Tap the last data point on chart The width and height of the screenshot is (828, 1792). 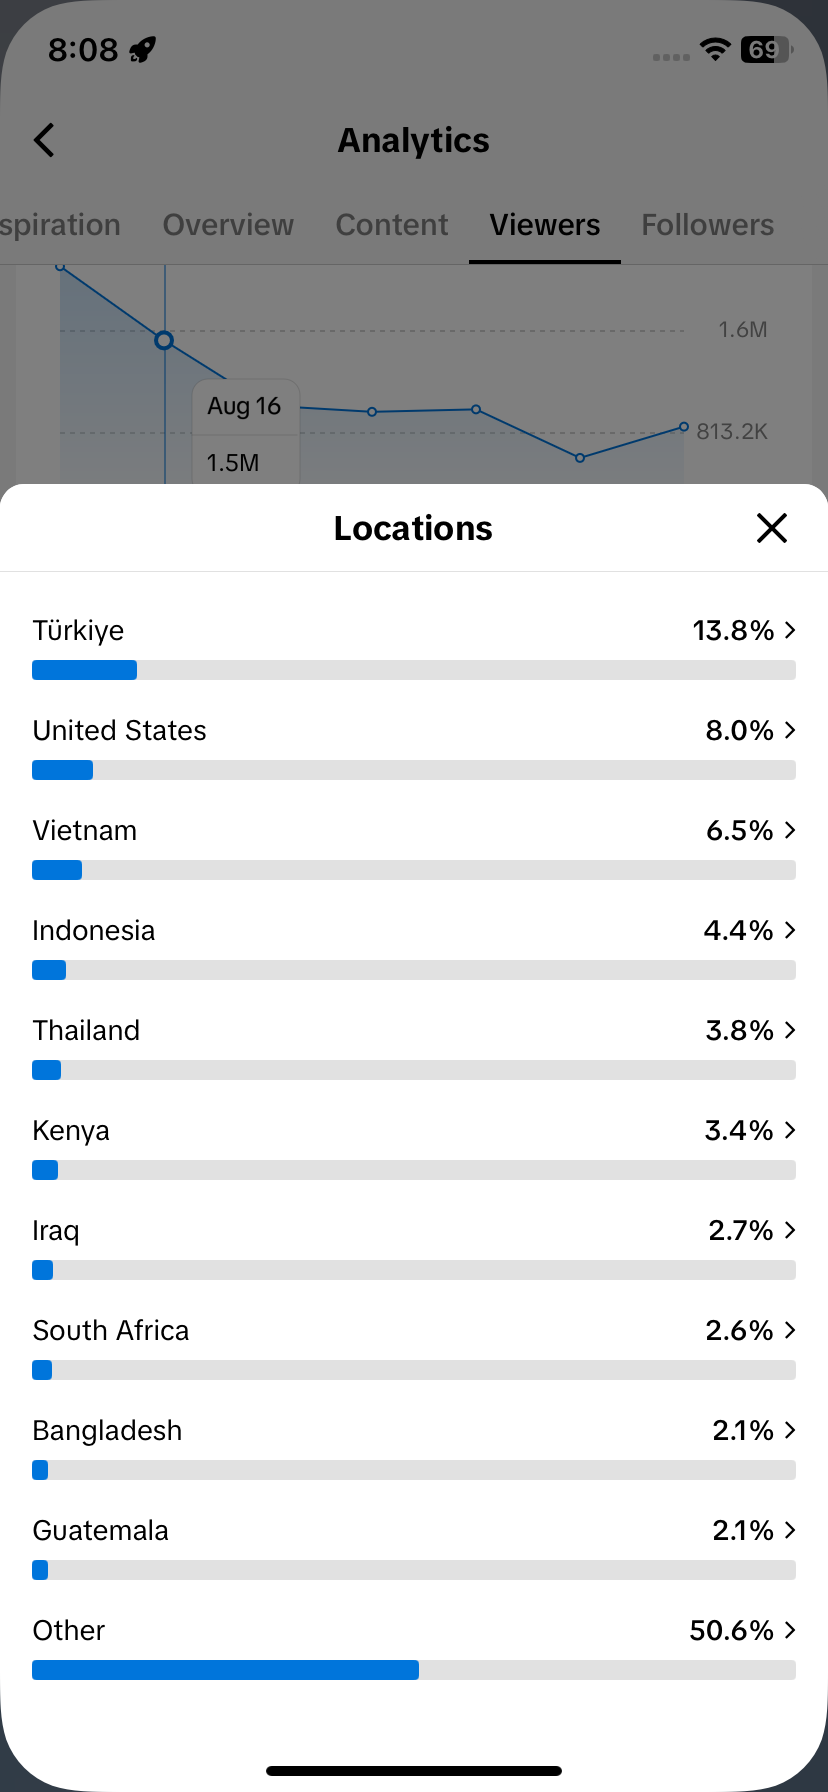684,427
